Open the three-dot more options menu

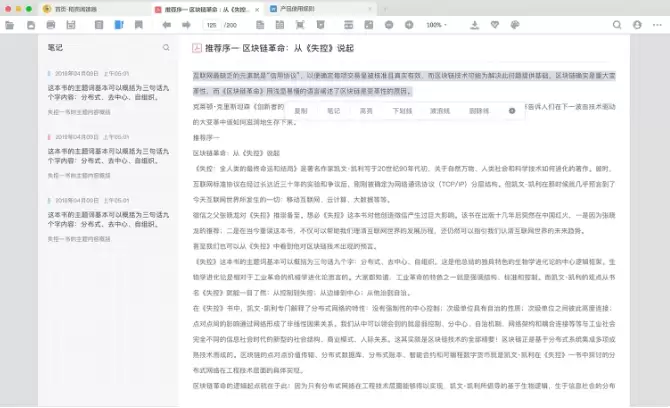[x=657, y=25]
